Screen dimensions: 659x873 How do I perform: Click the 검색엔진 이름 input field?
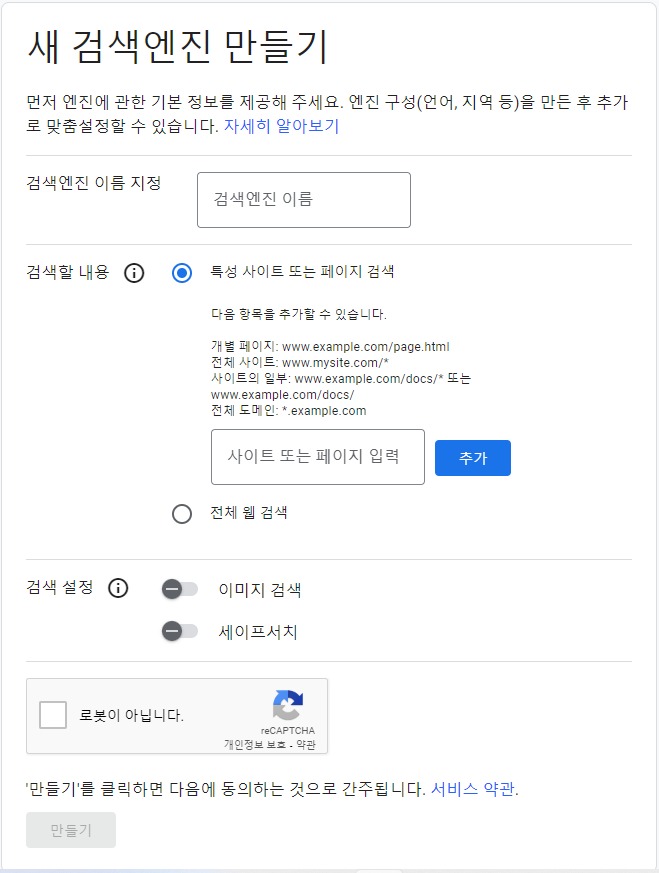click(304, 200)
